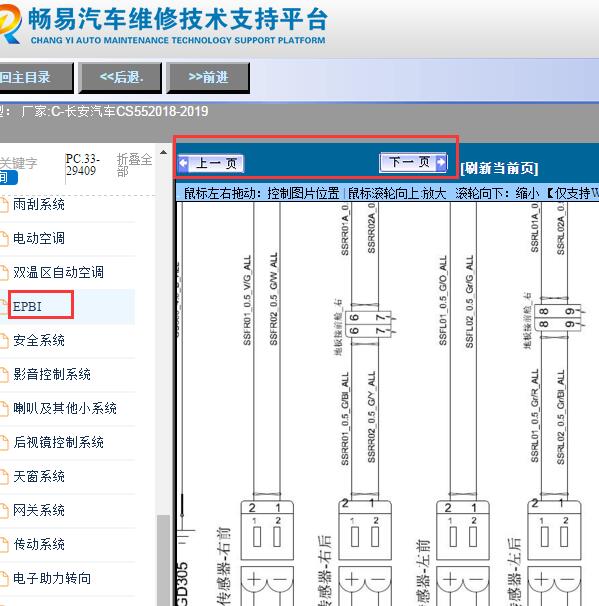Click wire label SSFL01_0.5_G/O_ALL
Viewport: 599px width, 606px height.
pyautogui.click(x=443, y=300)
